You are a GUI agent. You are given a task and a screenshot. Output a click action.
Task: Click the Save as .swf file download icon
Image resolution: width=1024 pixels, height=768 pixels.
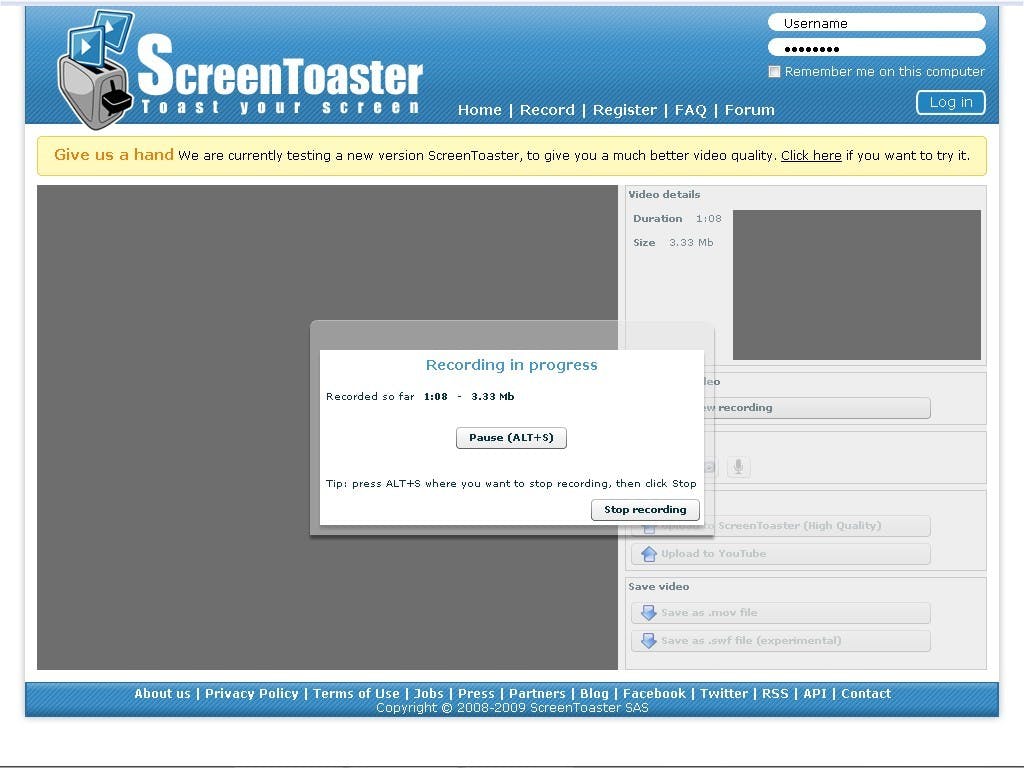pyautogui.click(x=648, y=641)
